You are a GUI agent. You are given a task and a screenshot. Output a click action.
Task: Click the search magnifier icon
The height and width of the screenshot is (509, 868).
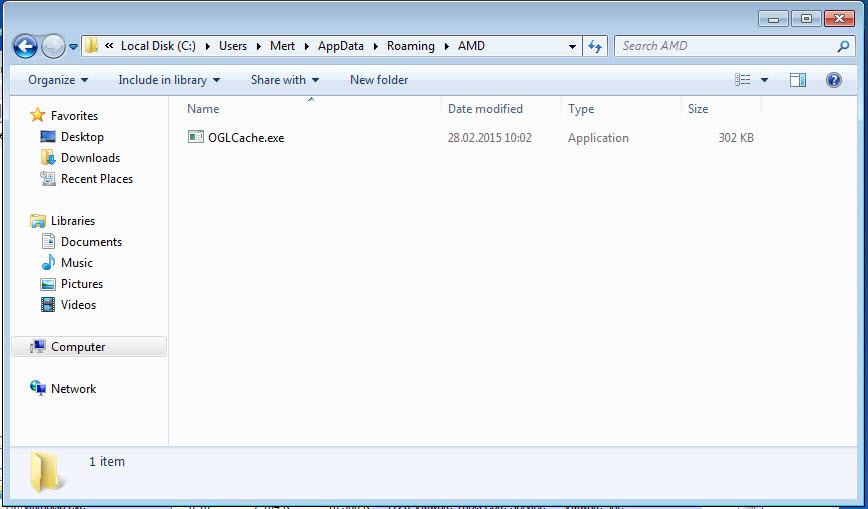click(x=843, y=46)
